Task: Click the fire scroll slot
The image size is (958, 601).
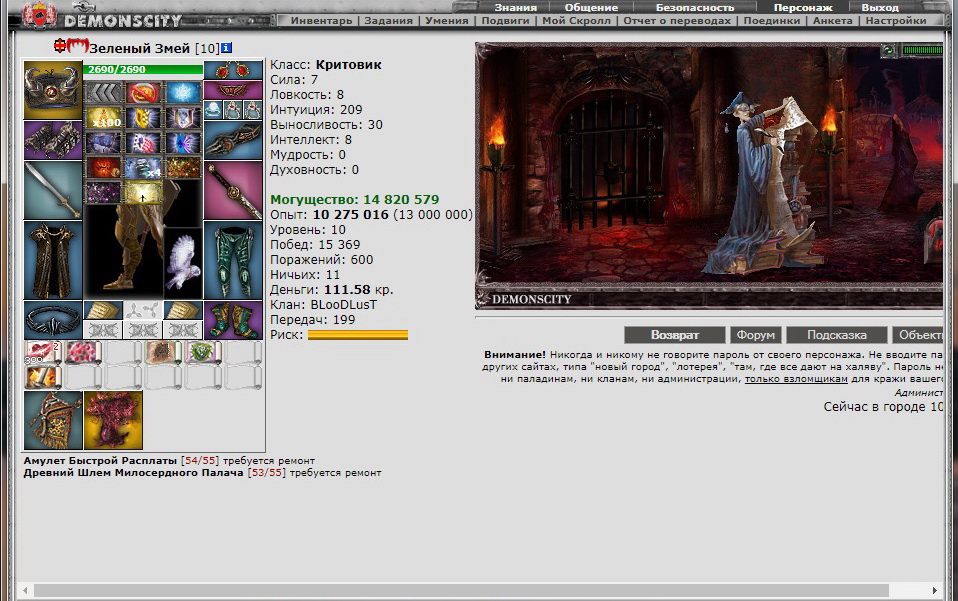Action: [43, 377]
